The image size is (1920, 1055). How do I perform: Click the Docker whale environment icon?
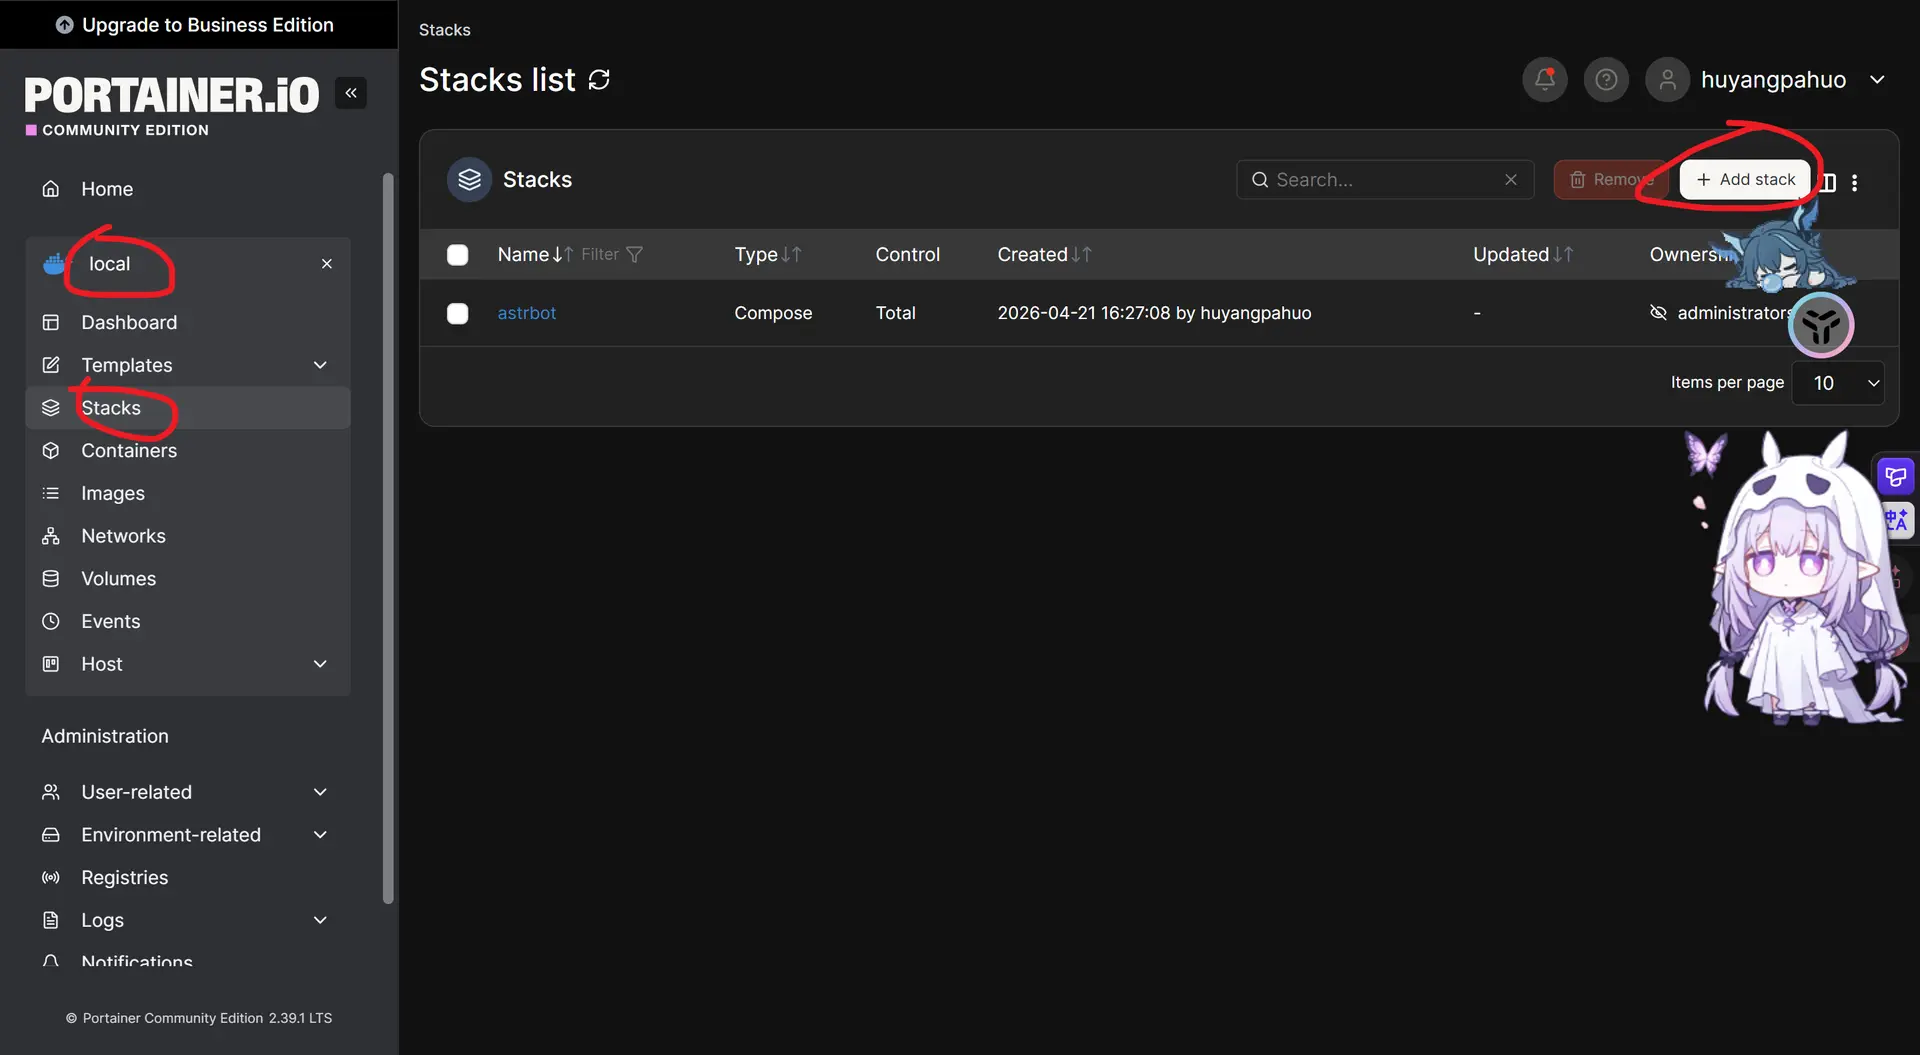click(54, 264)
